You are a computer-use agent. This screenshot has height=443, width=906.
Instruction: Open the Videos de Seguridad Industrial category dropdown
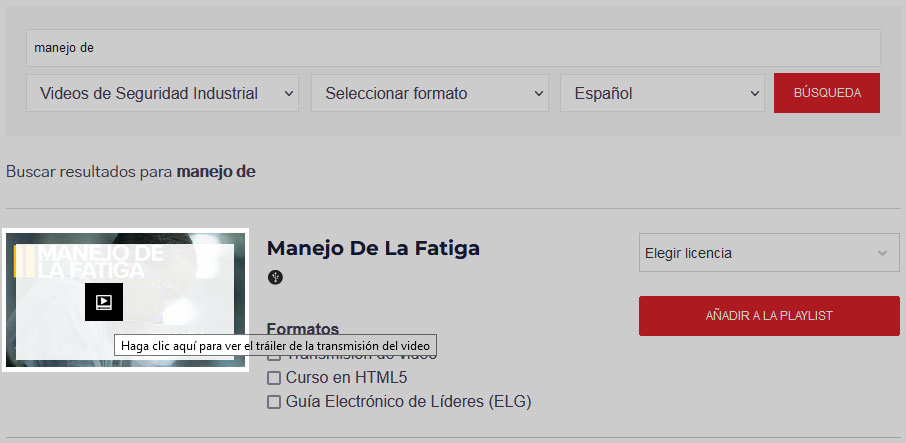click(x=162, y=93)
